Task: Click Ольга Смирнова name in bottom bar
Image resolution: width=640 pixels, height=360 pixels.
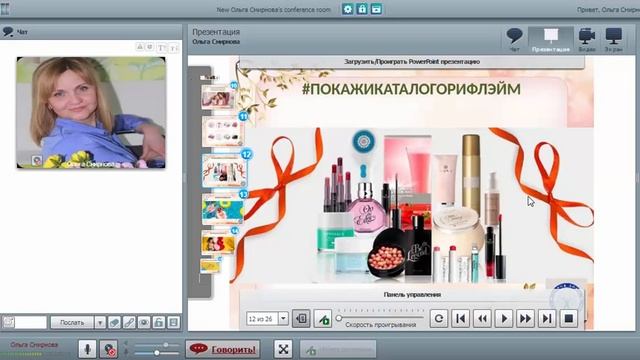Action: coord(34,344)
